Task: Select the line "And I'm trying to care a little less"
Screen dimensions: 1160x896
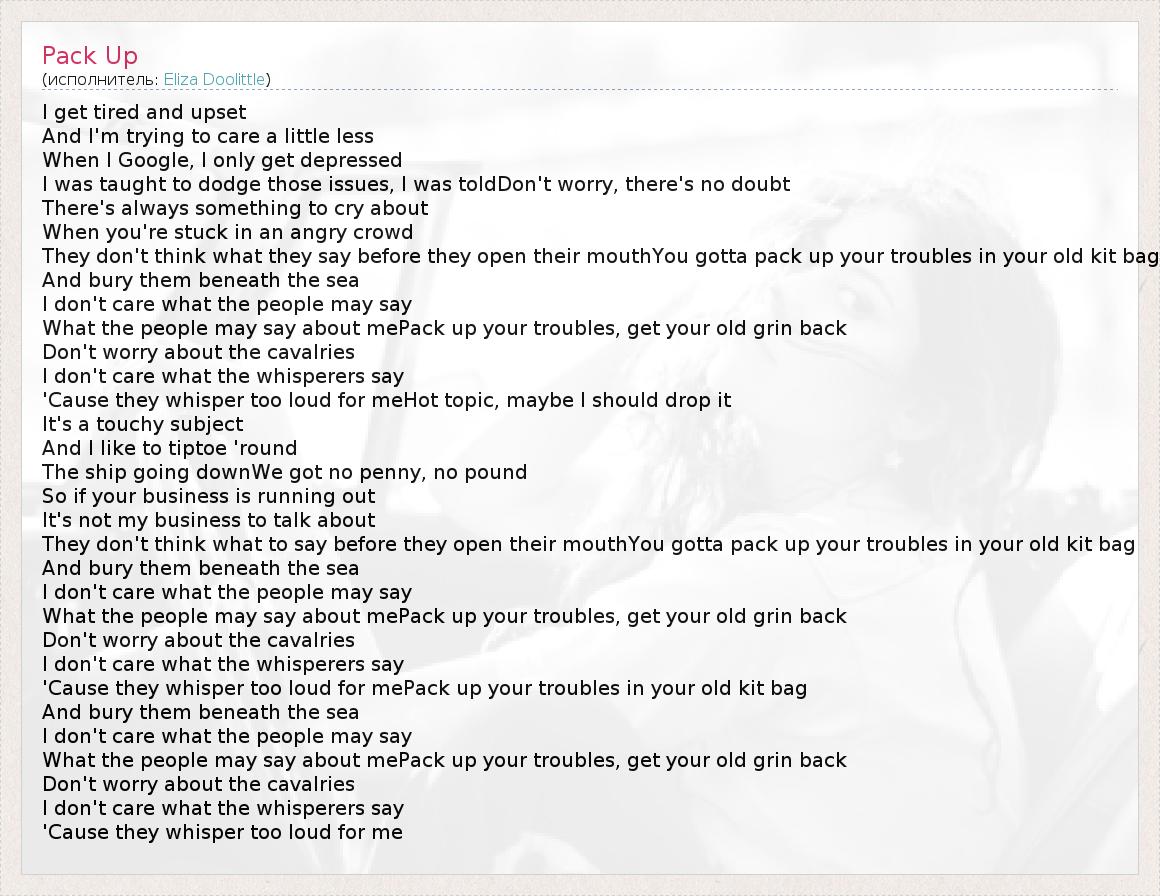Action: point(208,136)
